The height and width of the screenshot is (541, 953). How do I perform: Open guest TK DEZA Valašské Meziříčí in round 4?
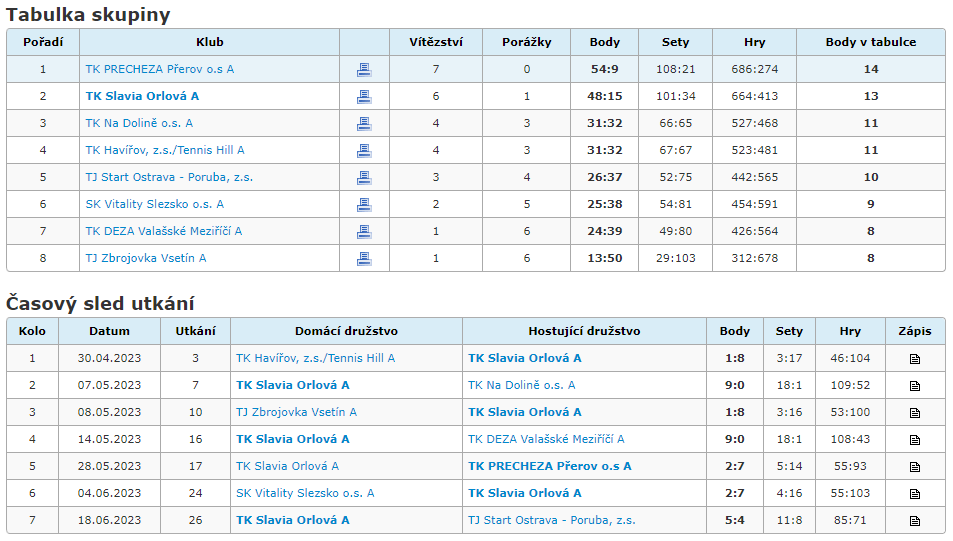coord(546,439)
